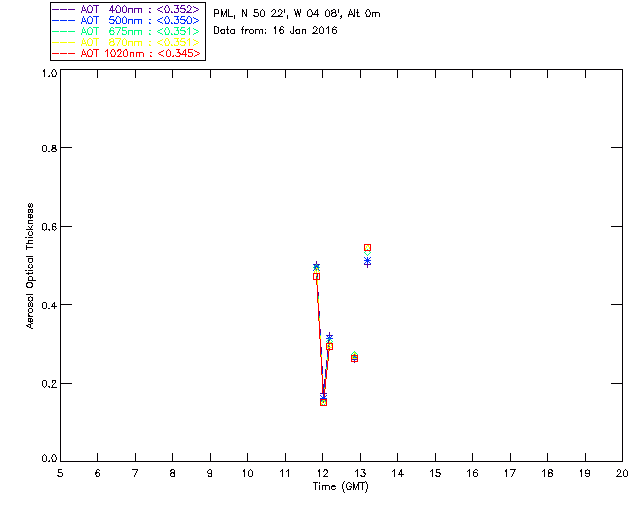Click the red square near 0.3 after hour 12
This screenshot has width=640, height=512.
click(329, 346)
